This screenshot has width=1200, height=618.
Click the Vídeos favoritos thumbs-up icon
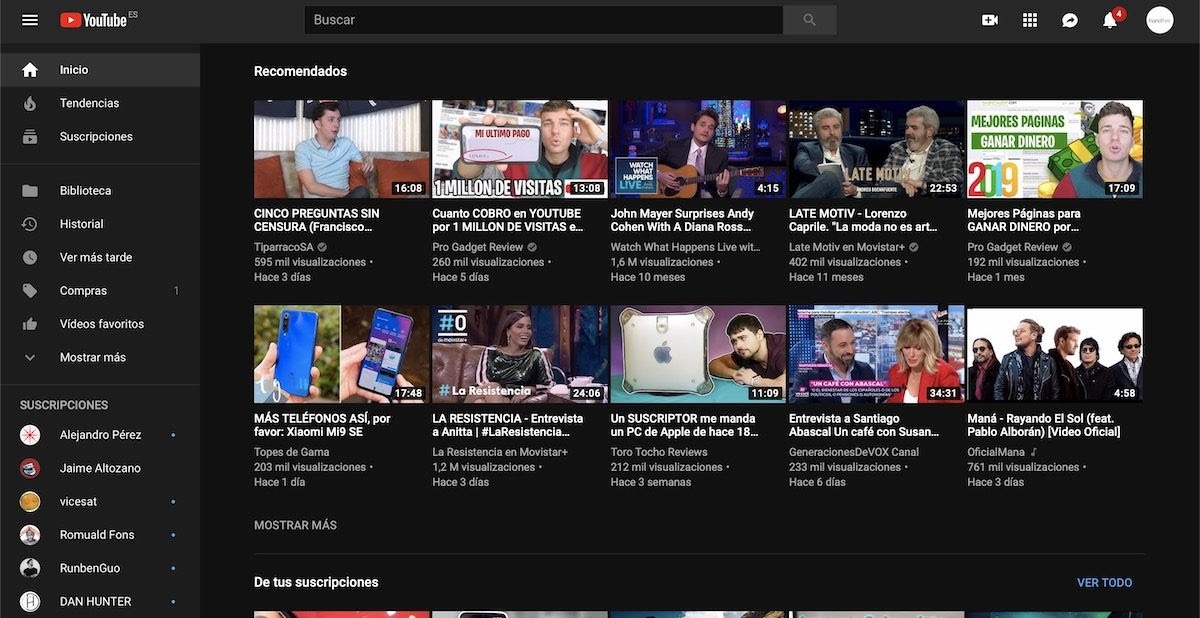point(30,324)
